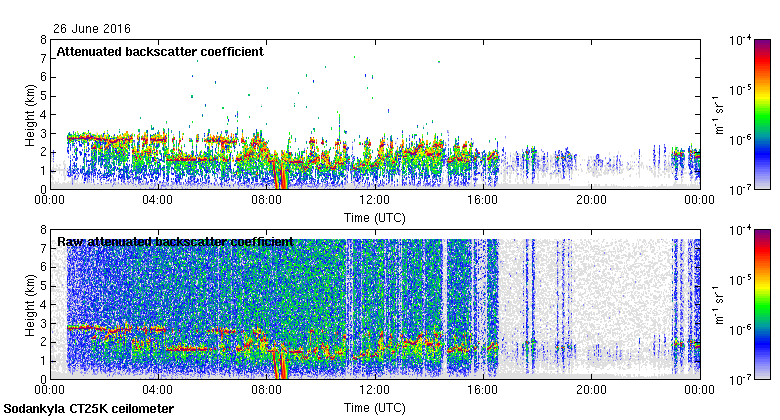Click the 3 km height tick on the bottom plot
The image size is (780, 420).
point(43,323)
